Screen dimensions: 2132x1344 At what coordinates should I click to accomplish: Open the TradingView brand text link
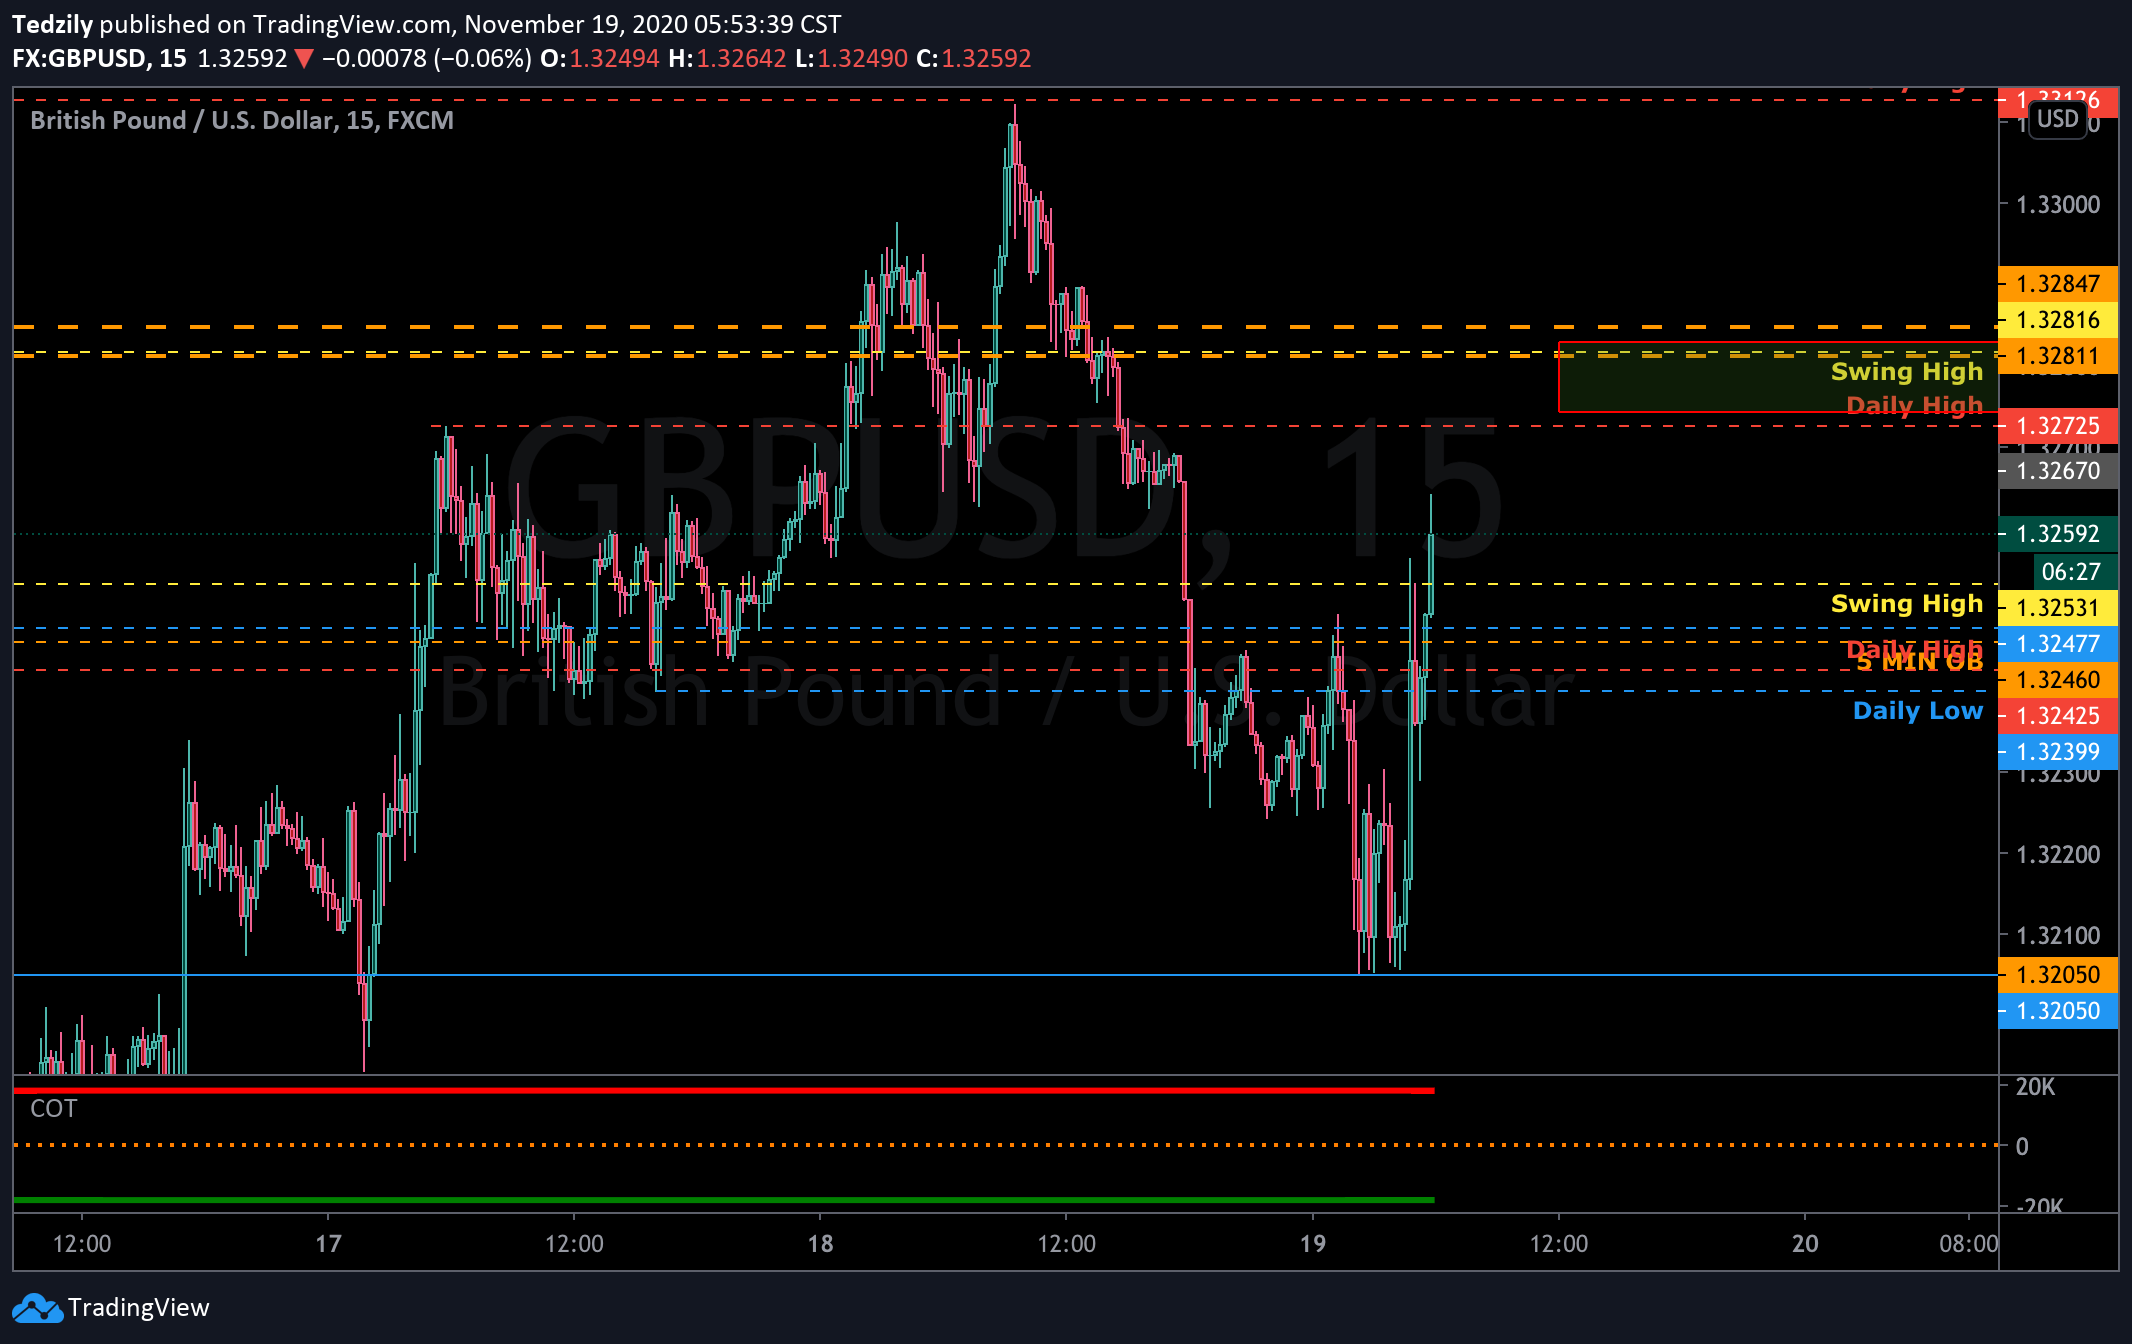(138, 1308)
